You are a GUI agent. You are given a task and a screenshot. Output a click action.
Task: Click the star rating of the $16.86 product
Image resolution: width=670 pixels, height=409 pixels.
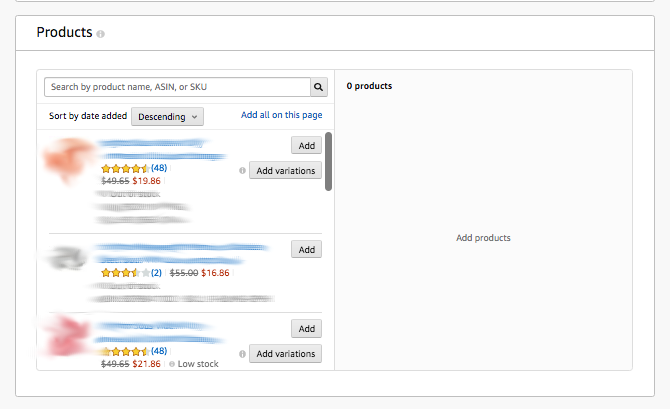point(125,272)
